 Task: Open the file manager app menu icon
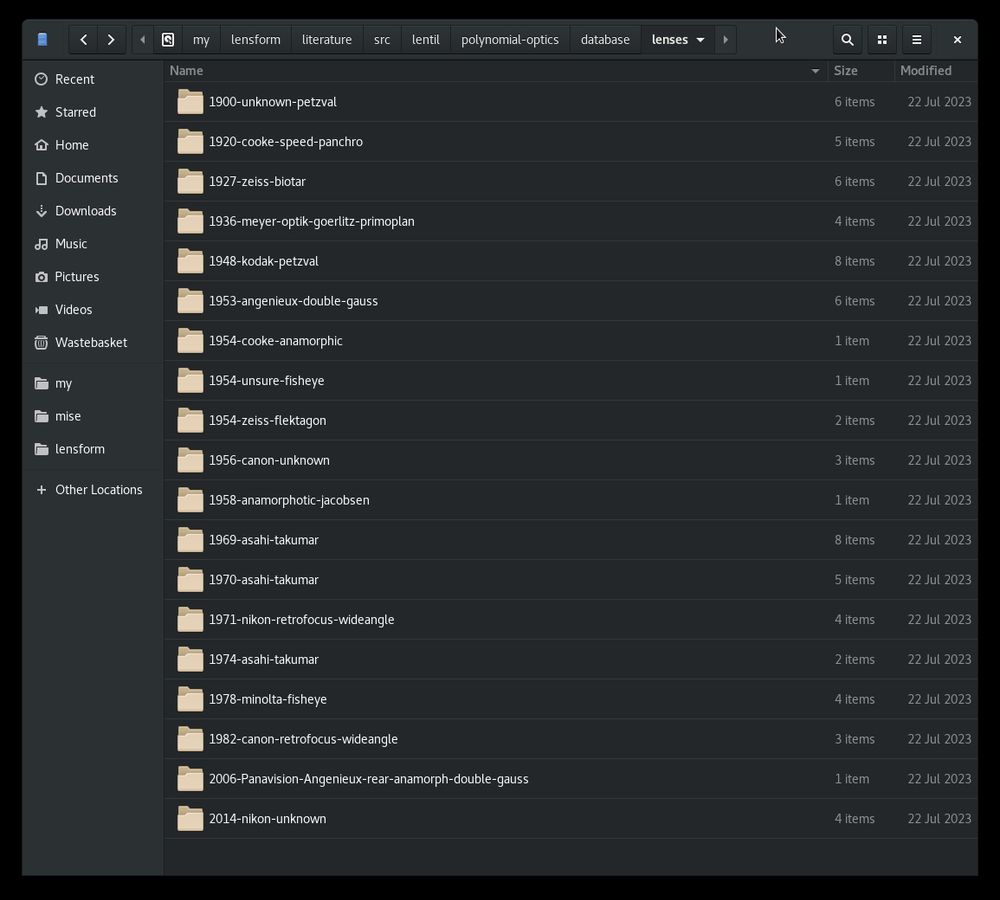(x=43, y=40)
